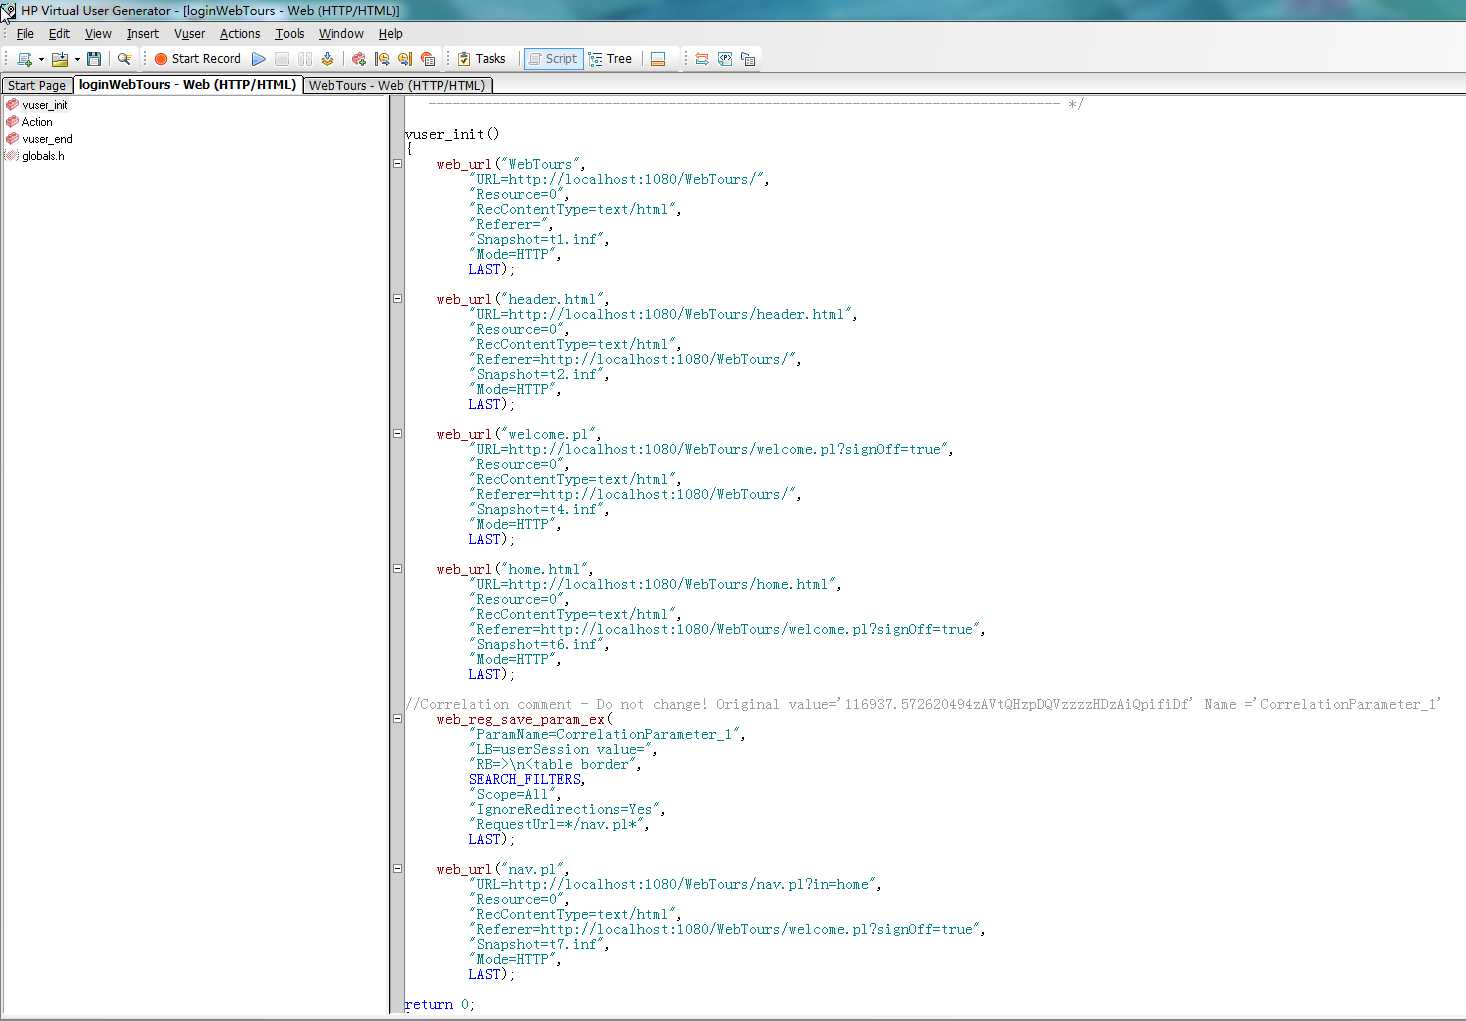Collapse the web_url("header.html") code block
Image resolution: width=1466 pixels, height=1021 pixels.
pos(397,299)
